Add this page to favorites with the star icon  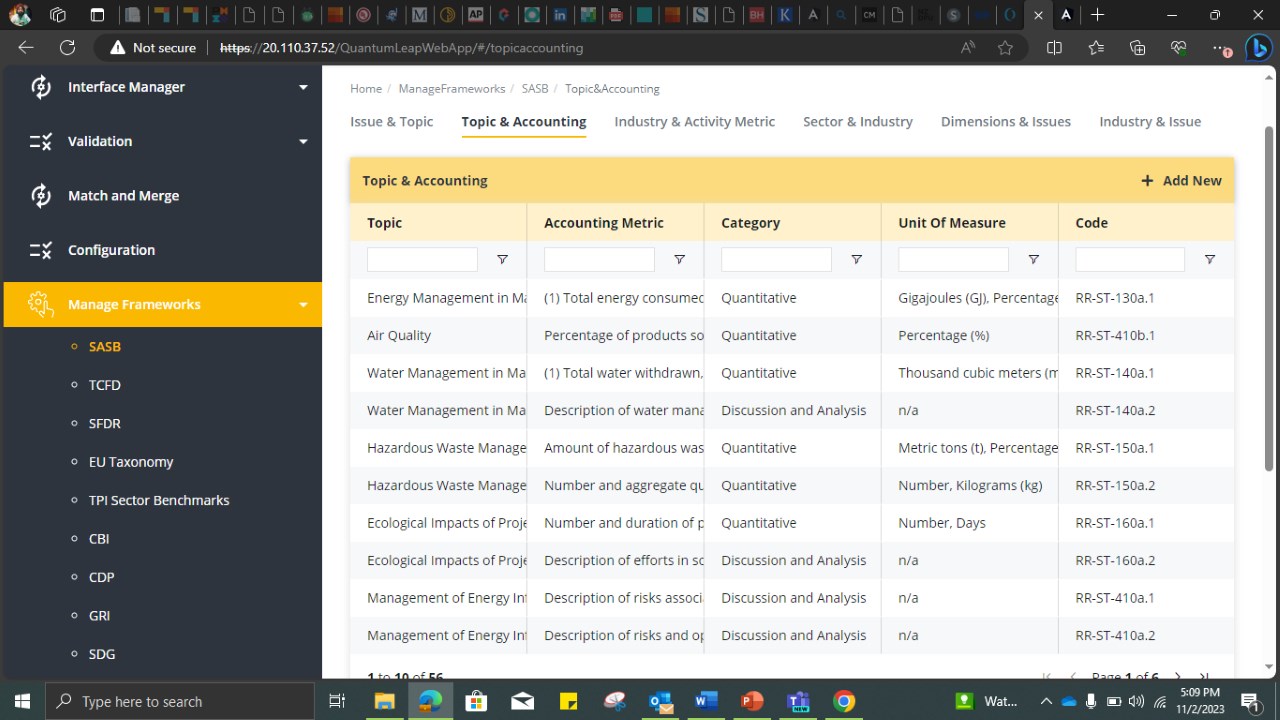coord(1005,48)
